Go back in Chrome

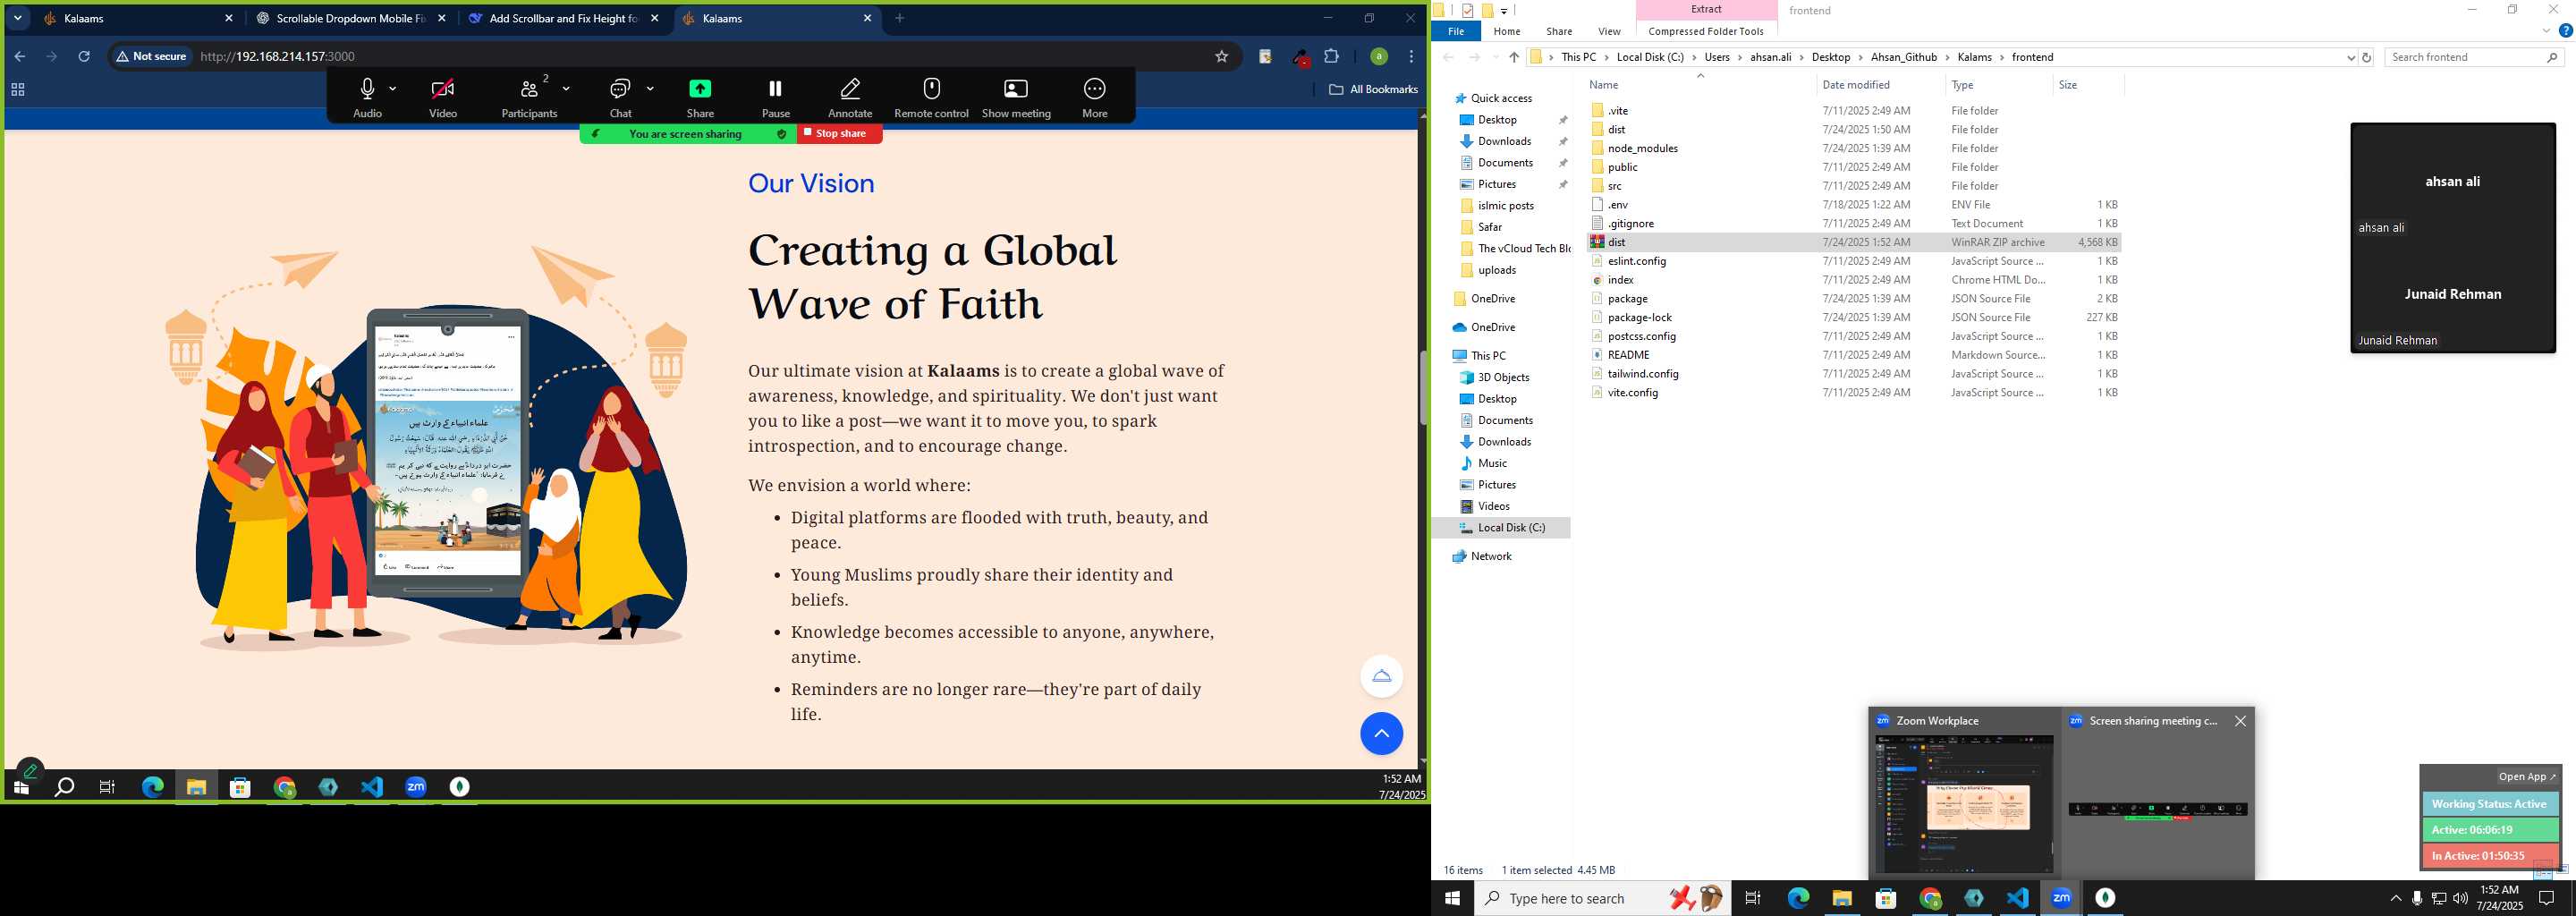[19, 56]
